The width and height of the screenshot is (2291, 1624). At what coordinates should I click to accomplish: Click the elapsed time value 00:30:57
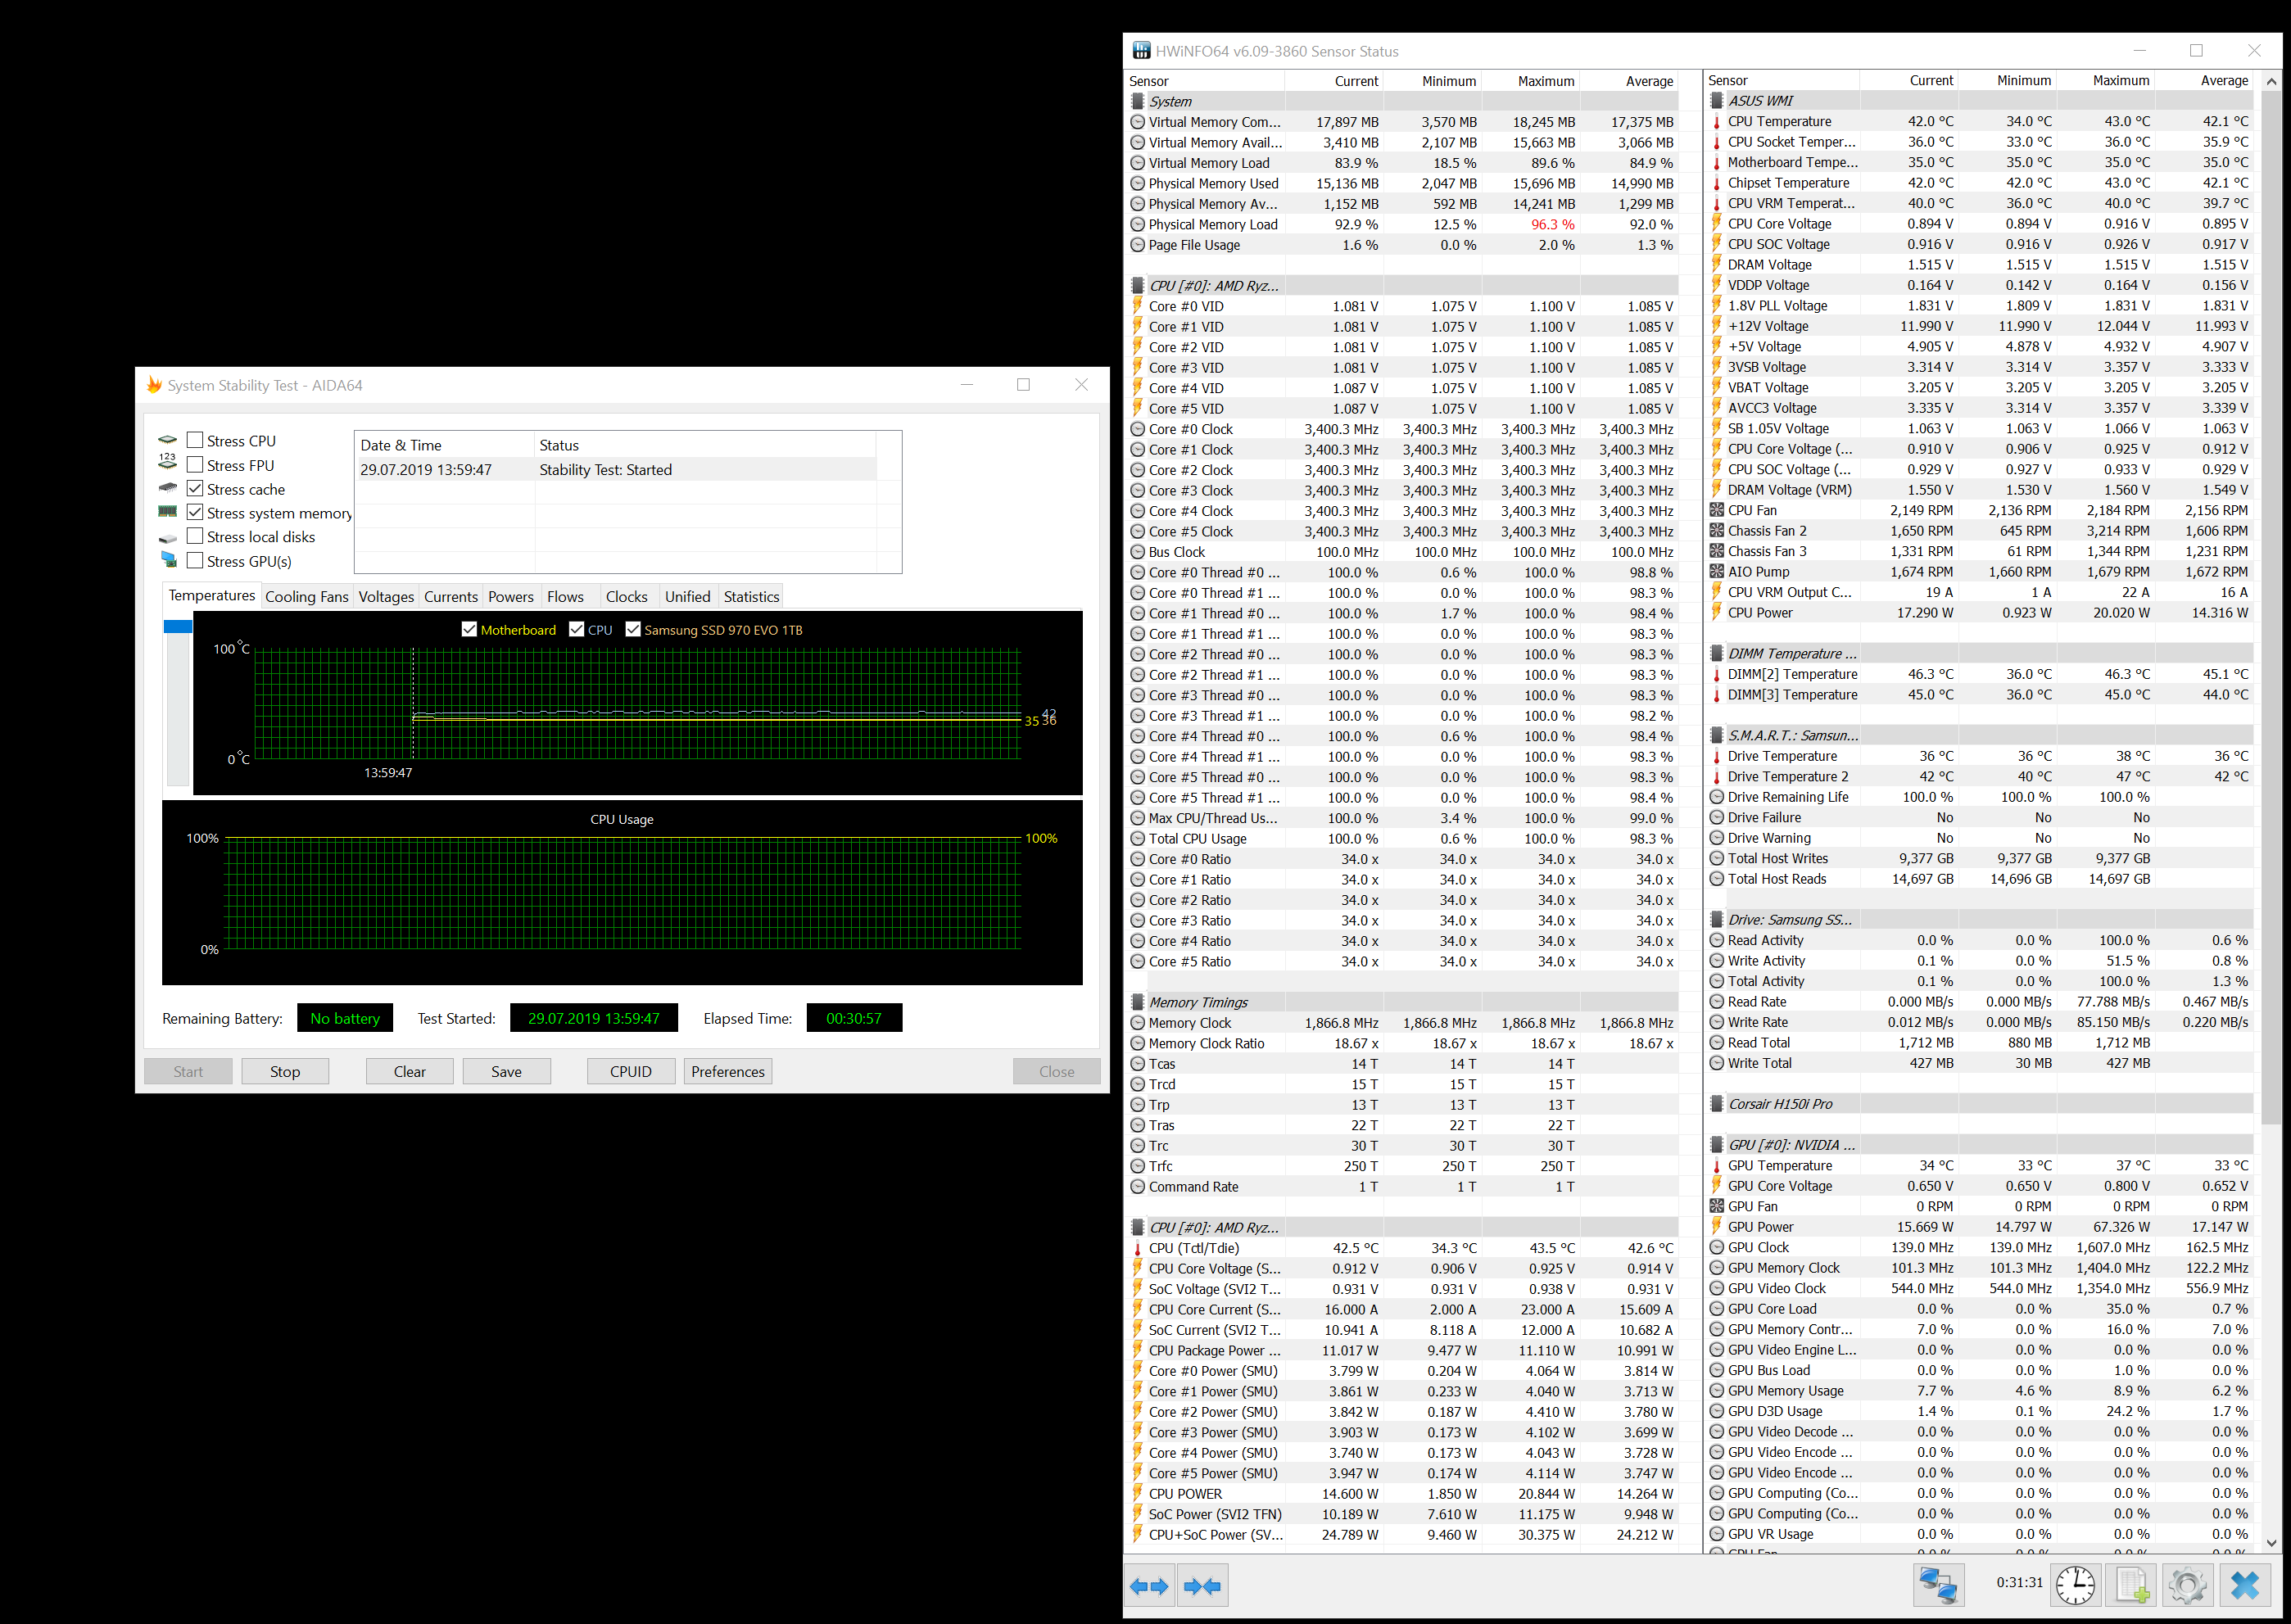[x=854, y=1018]
